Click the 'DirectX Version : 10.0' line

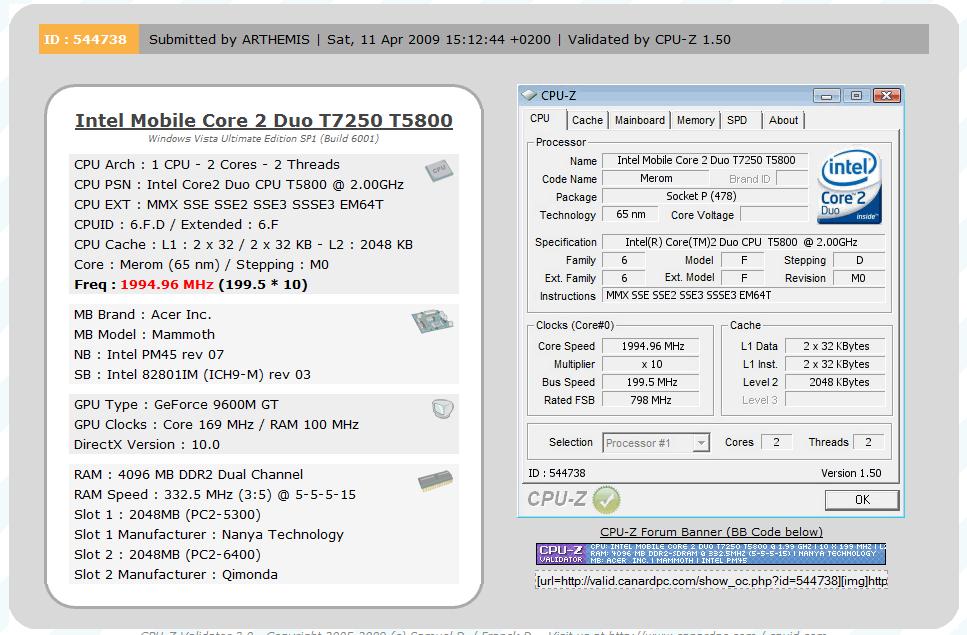point(147,444)
